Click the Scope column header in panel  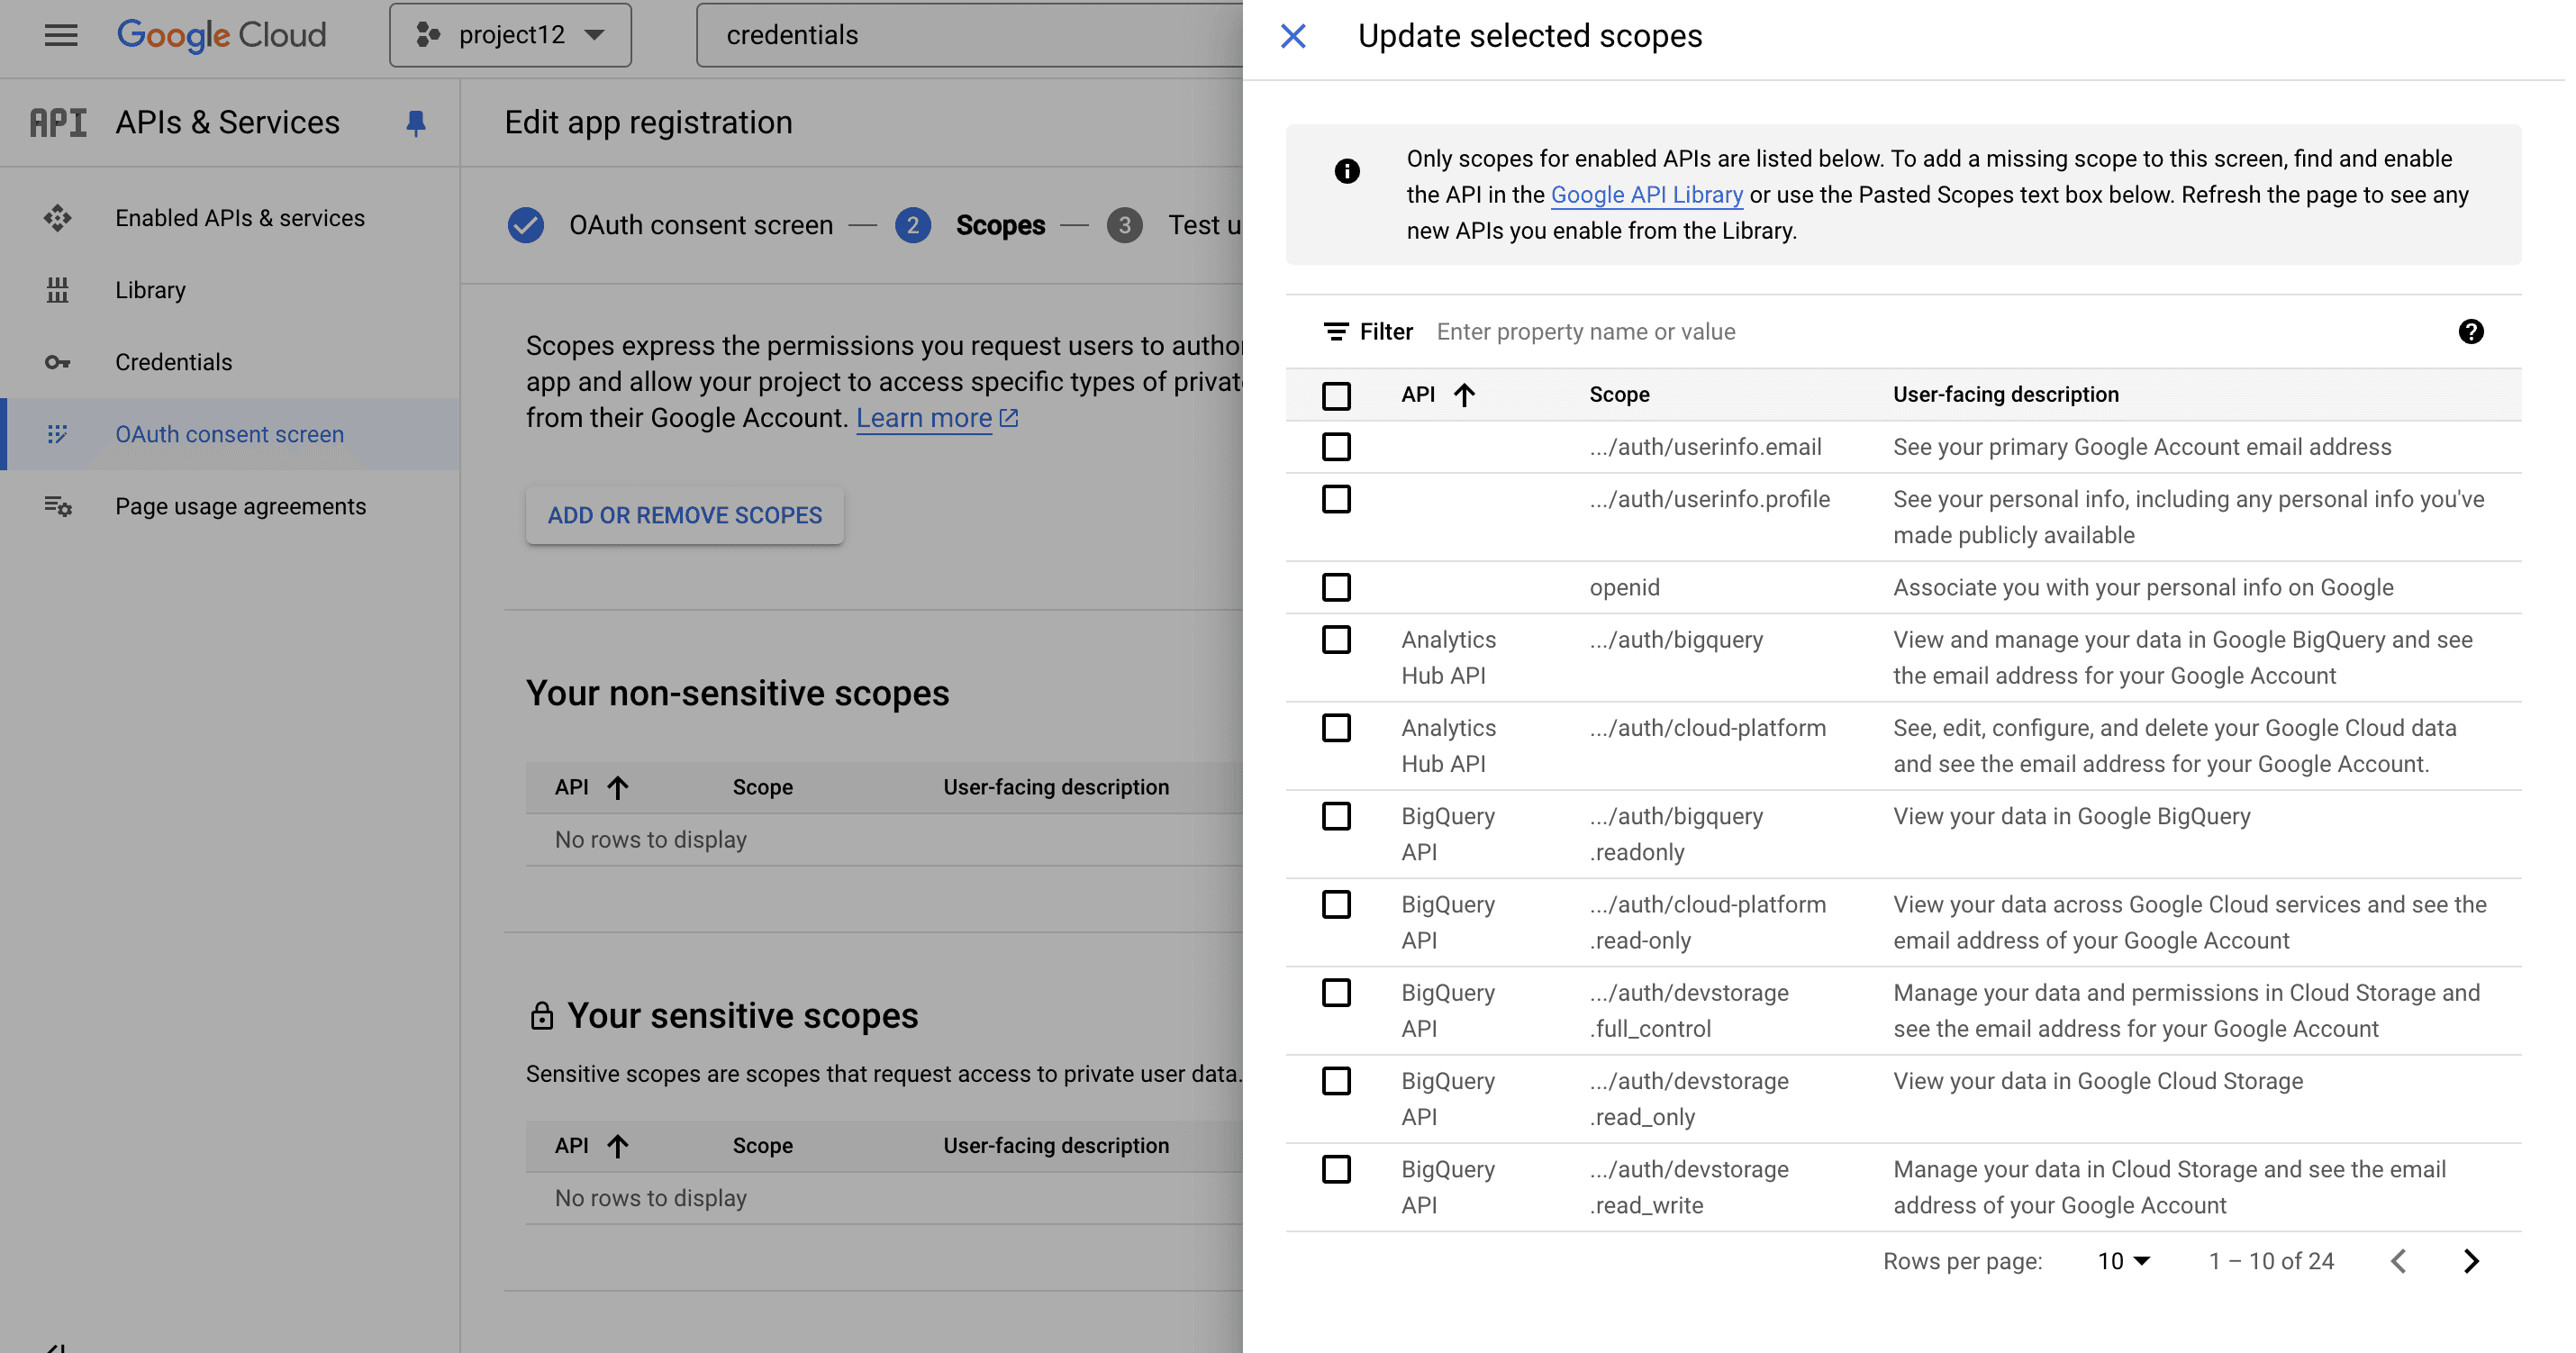pyautogui.click(x=1620, y=395)
